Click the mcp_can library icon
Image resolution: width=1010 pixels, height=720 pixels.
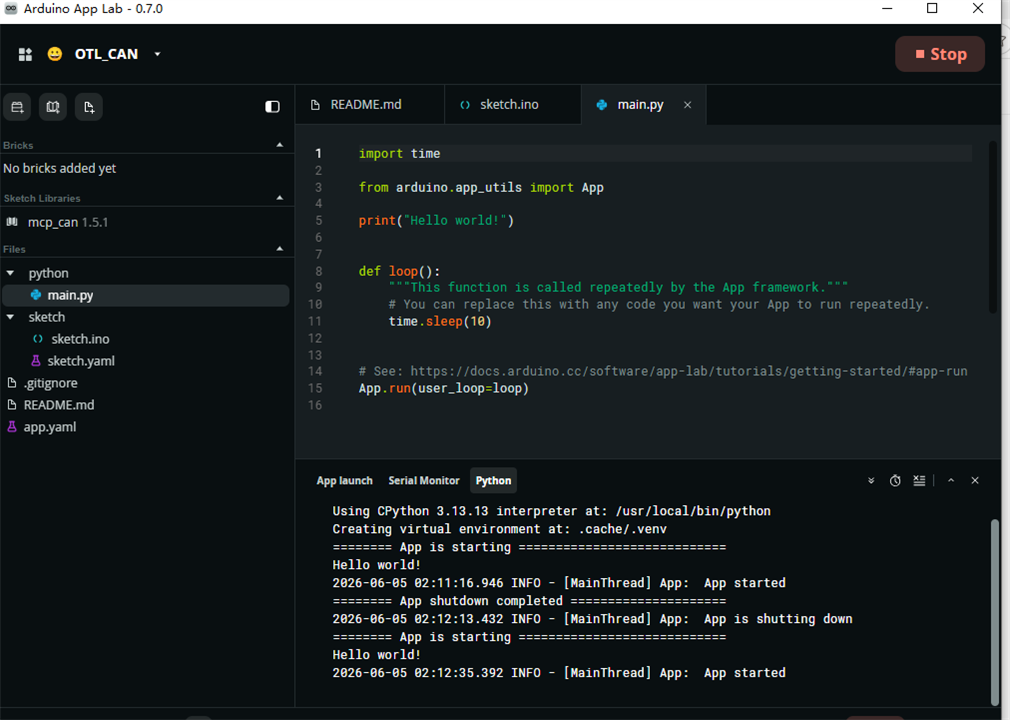[x=12, y=222]
